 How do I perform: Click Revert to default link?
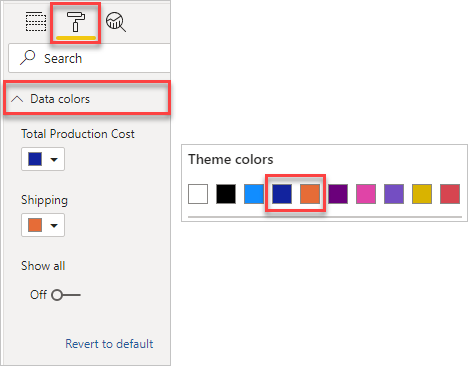pyautogui.click(x=109, y=343)
